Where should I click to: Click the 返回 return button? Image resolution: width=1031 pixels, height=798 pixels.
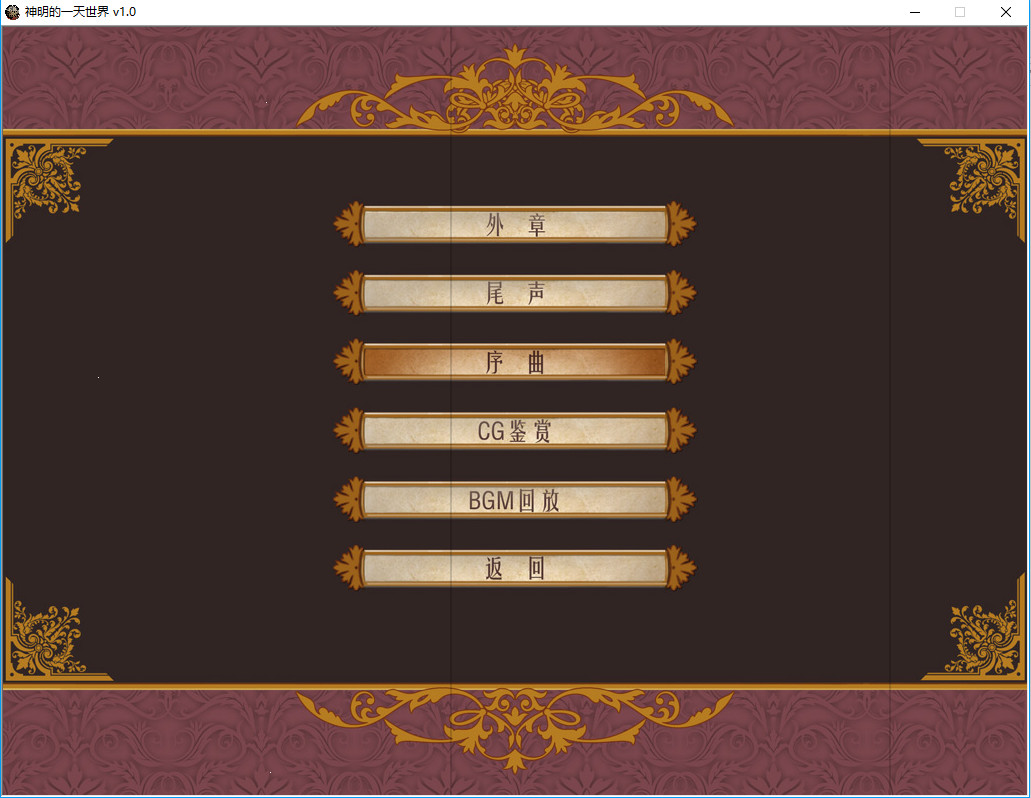515,568
